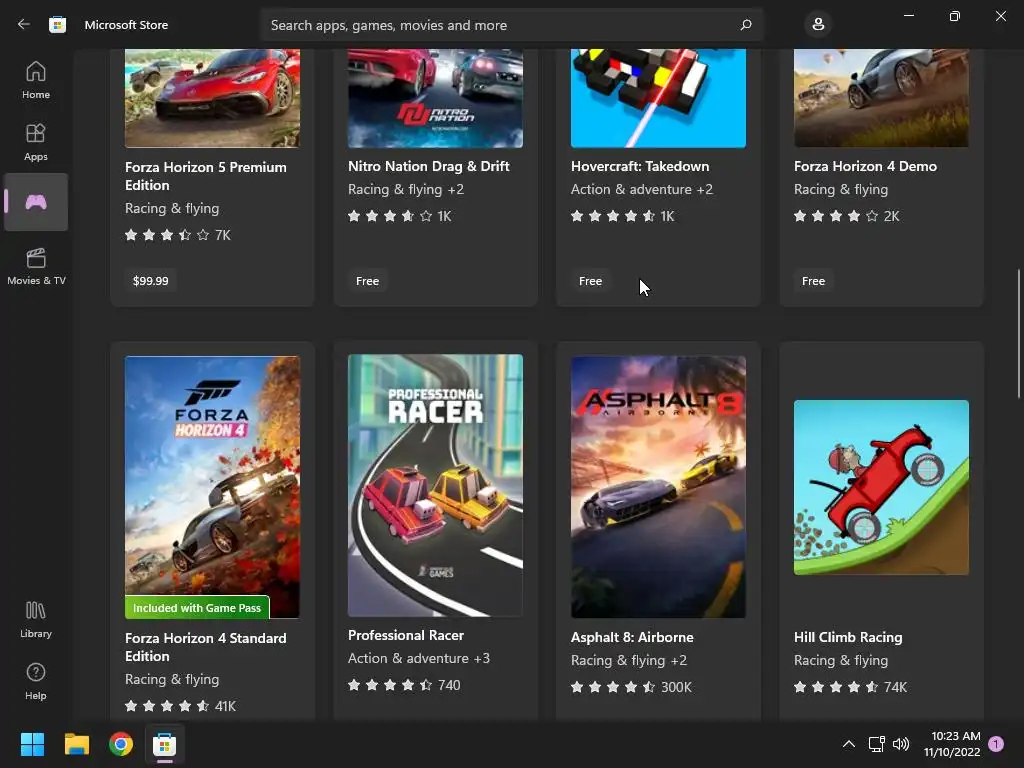Open Help in sidebar
The width and height of the screenshot is (1024, 768).
tap(36, 681)
